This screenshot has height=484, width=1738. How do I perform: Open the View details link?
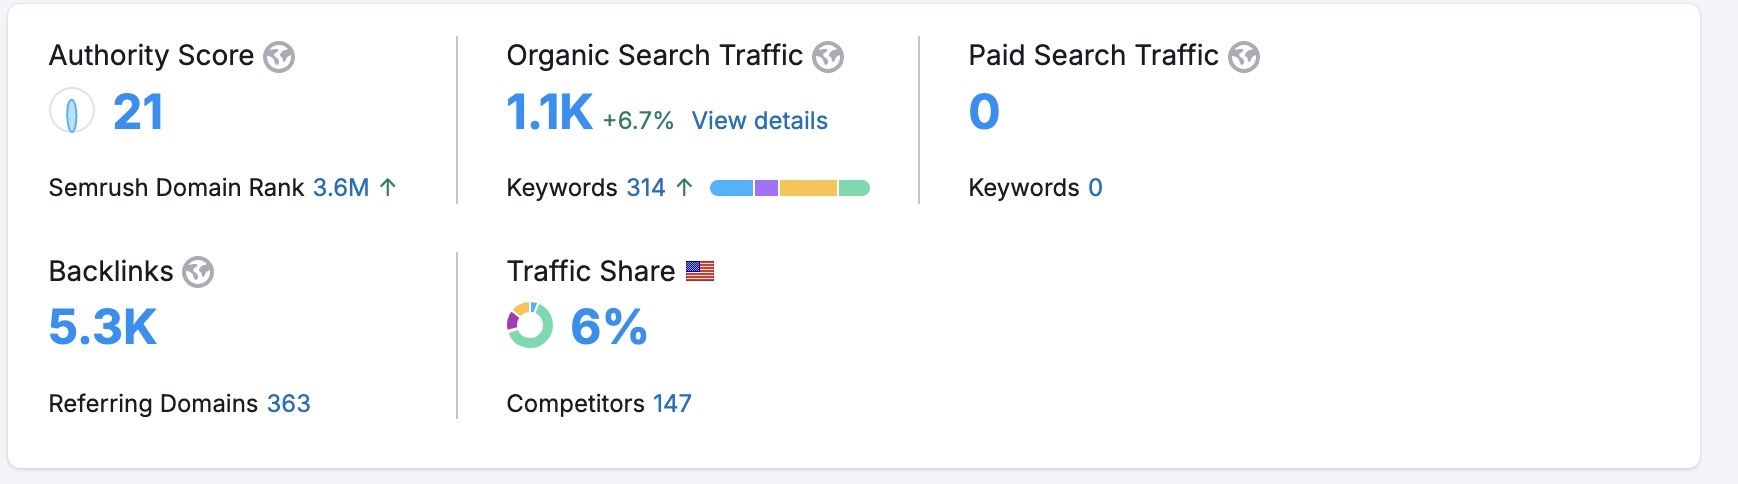pos(760,121)
